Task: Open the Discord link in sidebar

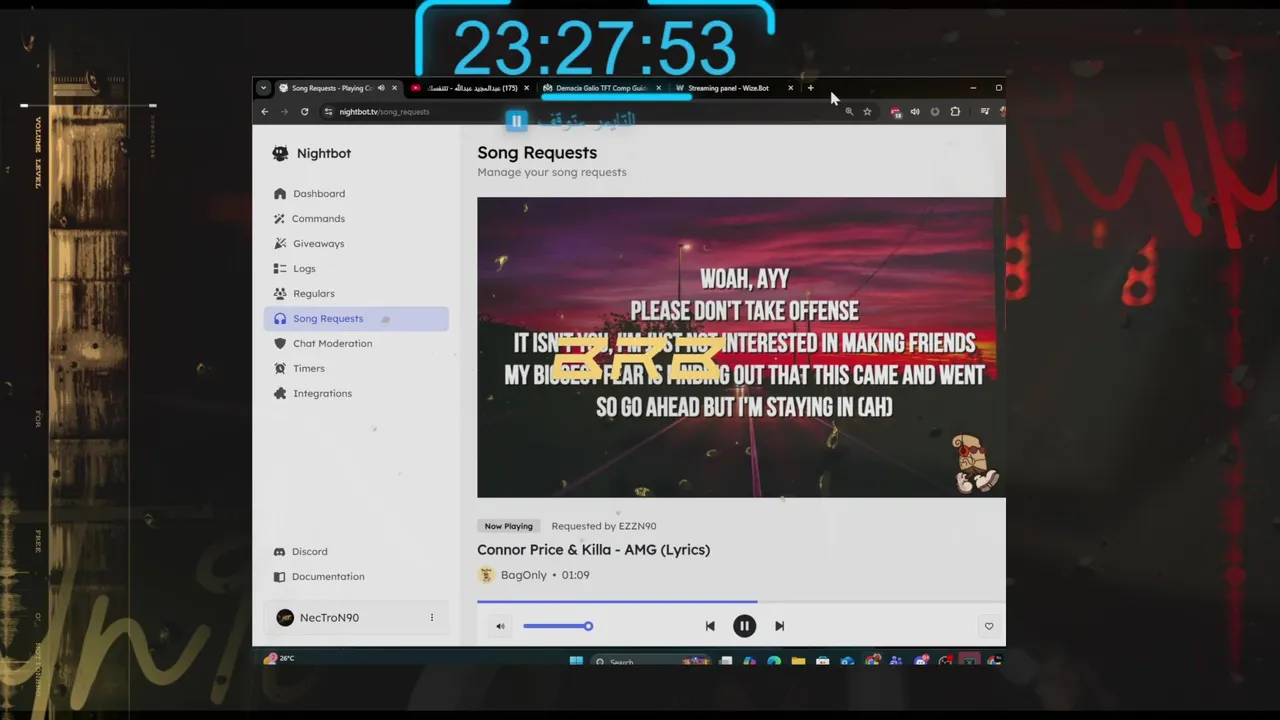Action: click(356, 551)
